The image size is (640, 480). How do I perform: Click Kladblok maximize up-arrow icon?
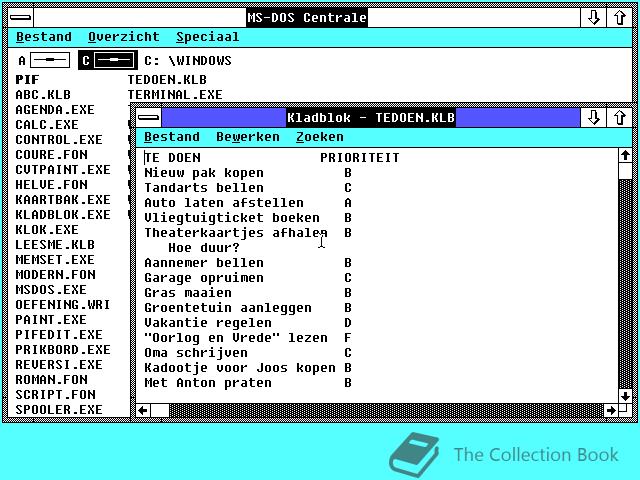click(620, 118)
